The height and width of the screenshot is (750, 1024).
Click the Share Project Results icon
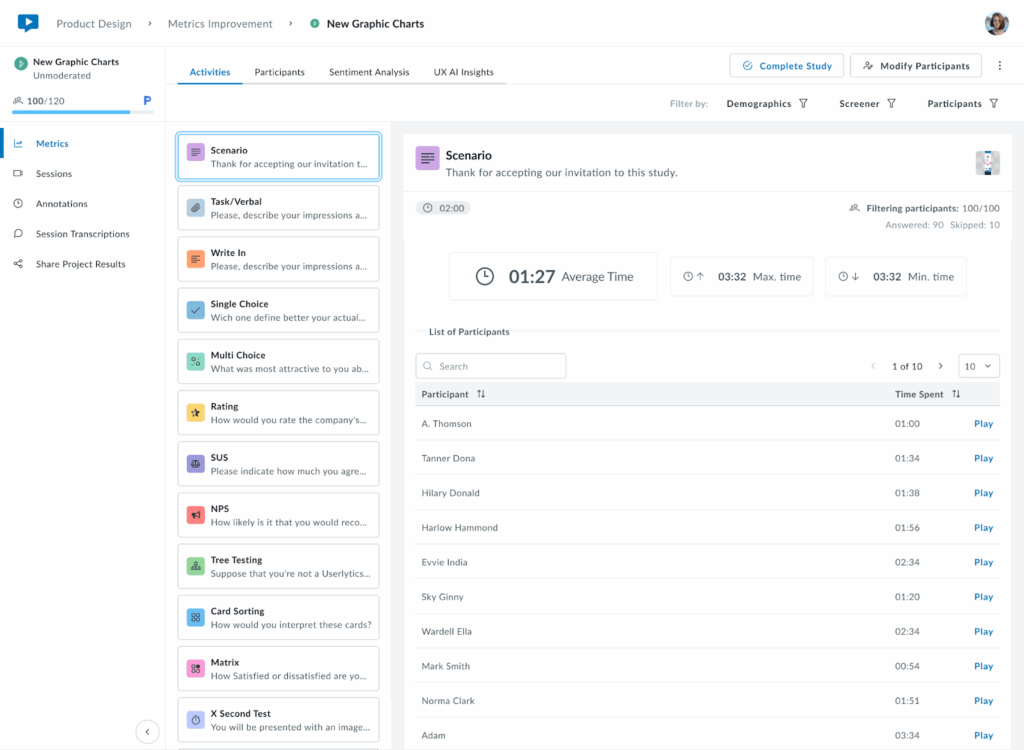pos(18,264)
